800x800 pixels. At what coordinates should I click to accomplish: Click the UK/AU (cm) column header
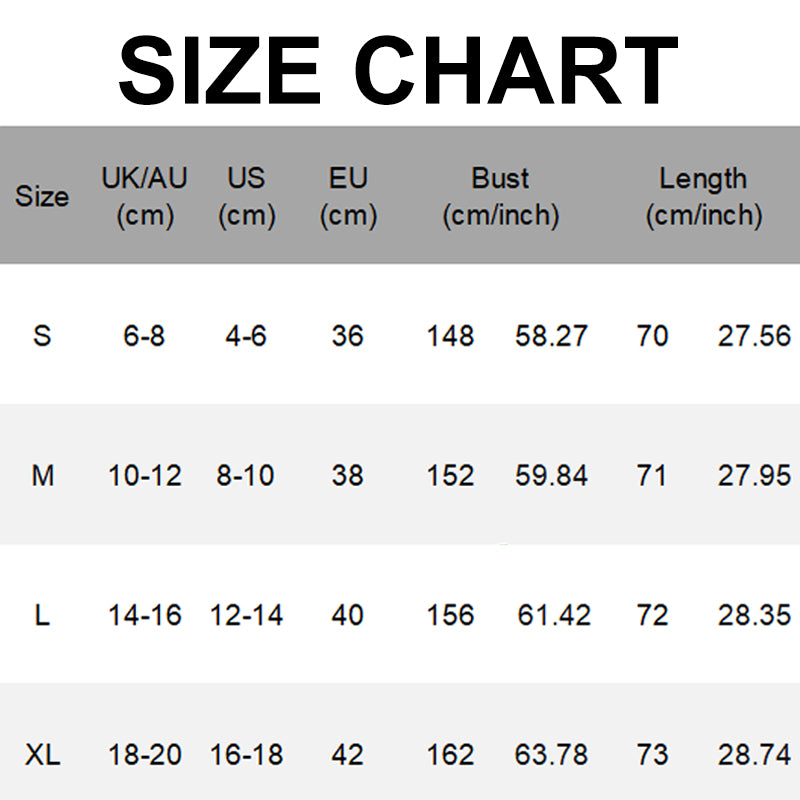[145, 196]
